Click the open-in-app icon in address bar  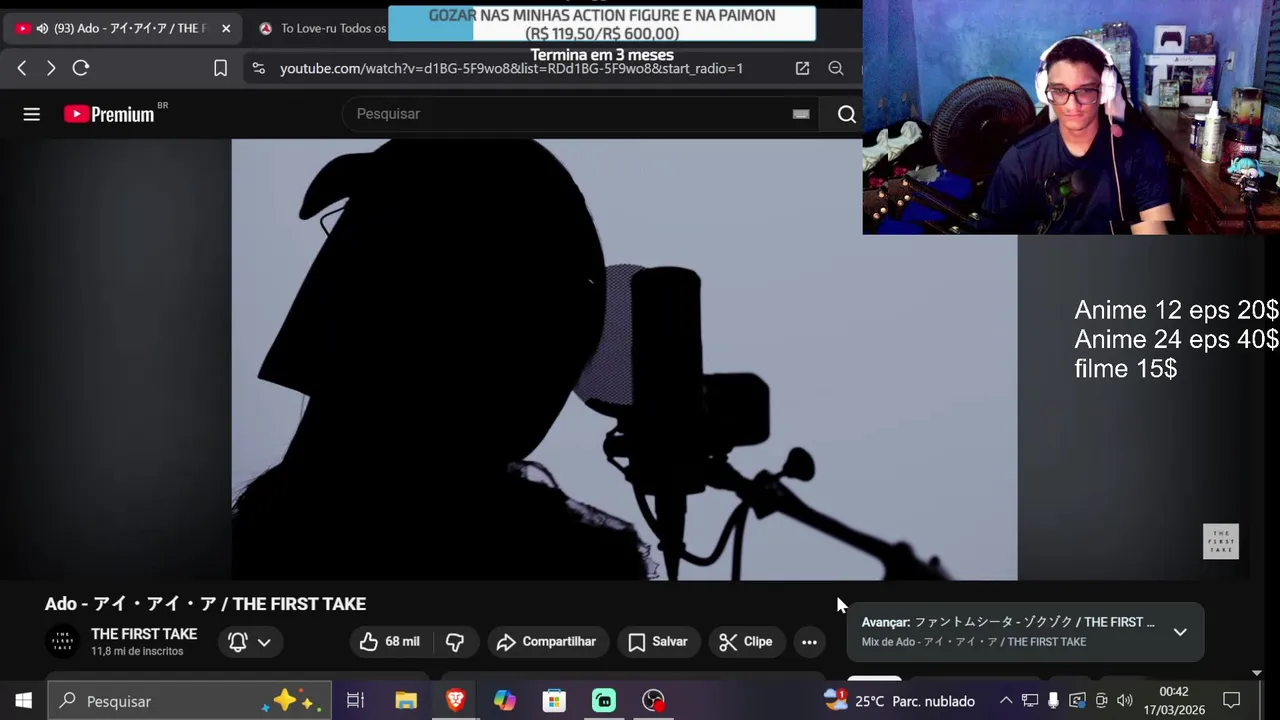[802, 68]
